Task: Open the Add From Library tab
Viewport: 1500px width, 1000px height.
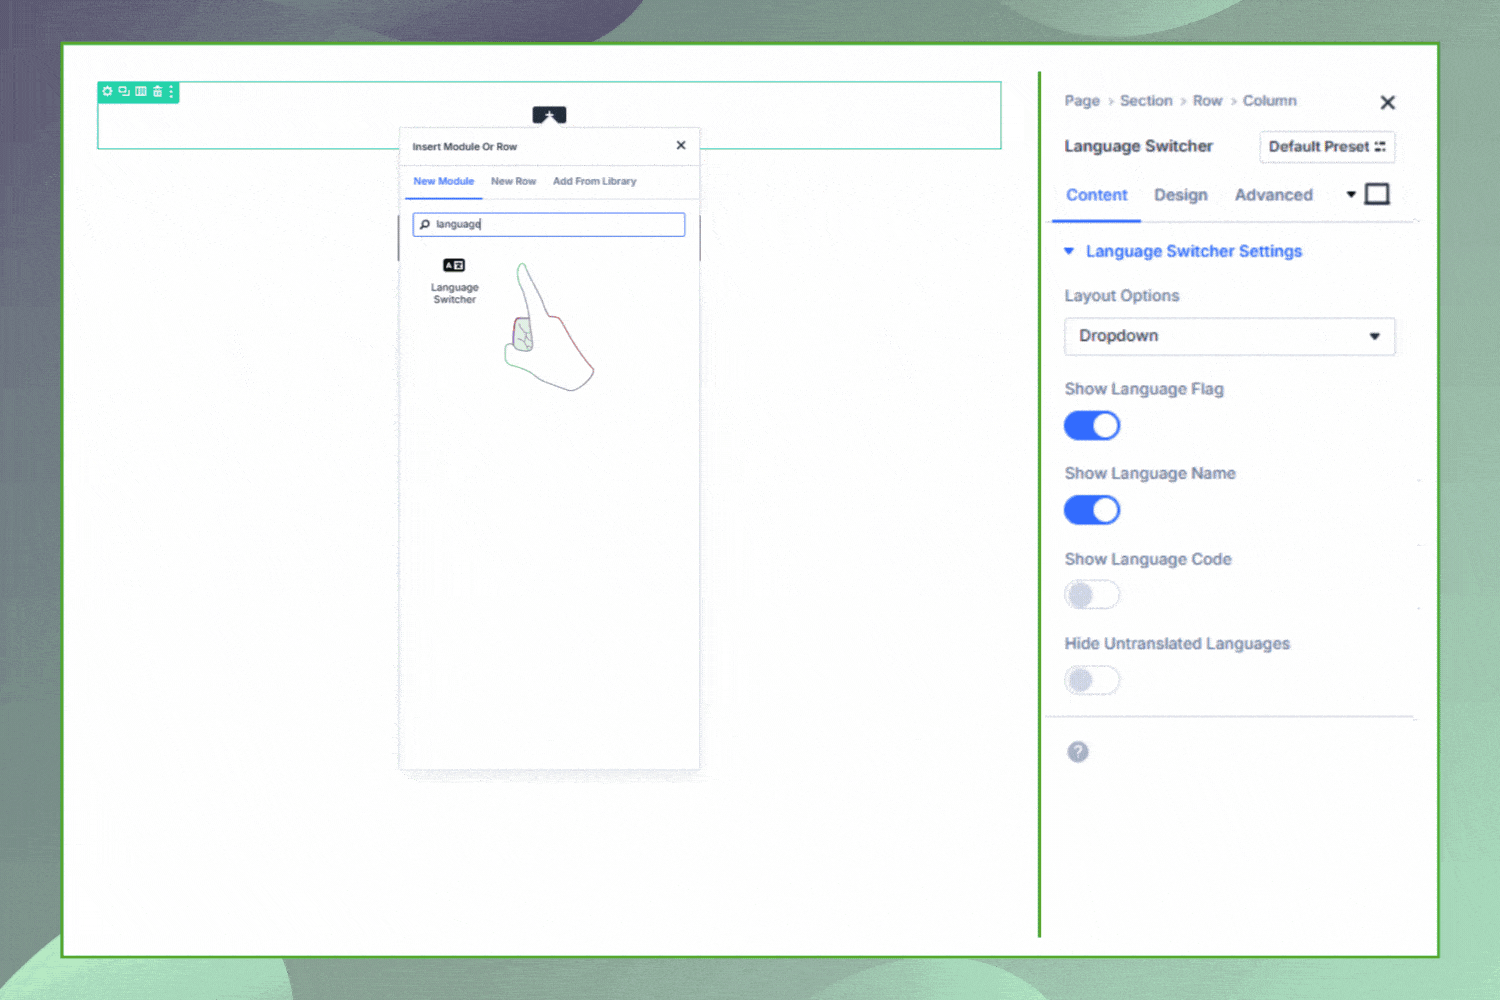Action: [595, 181]
